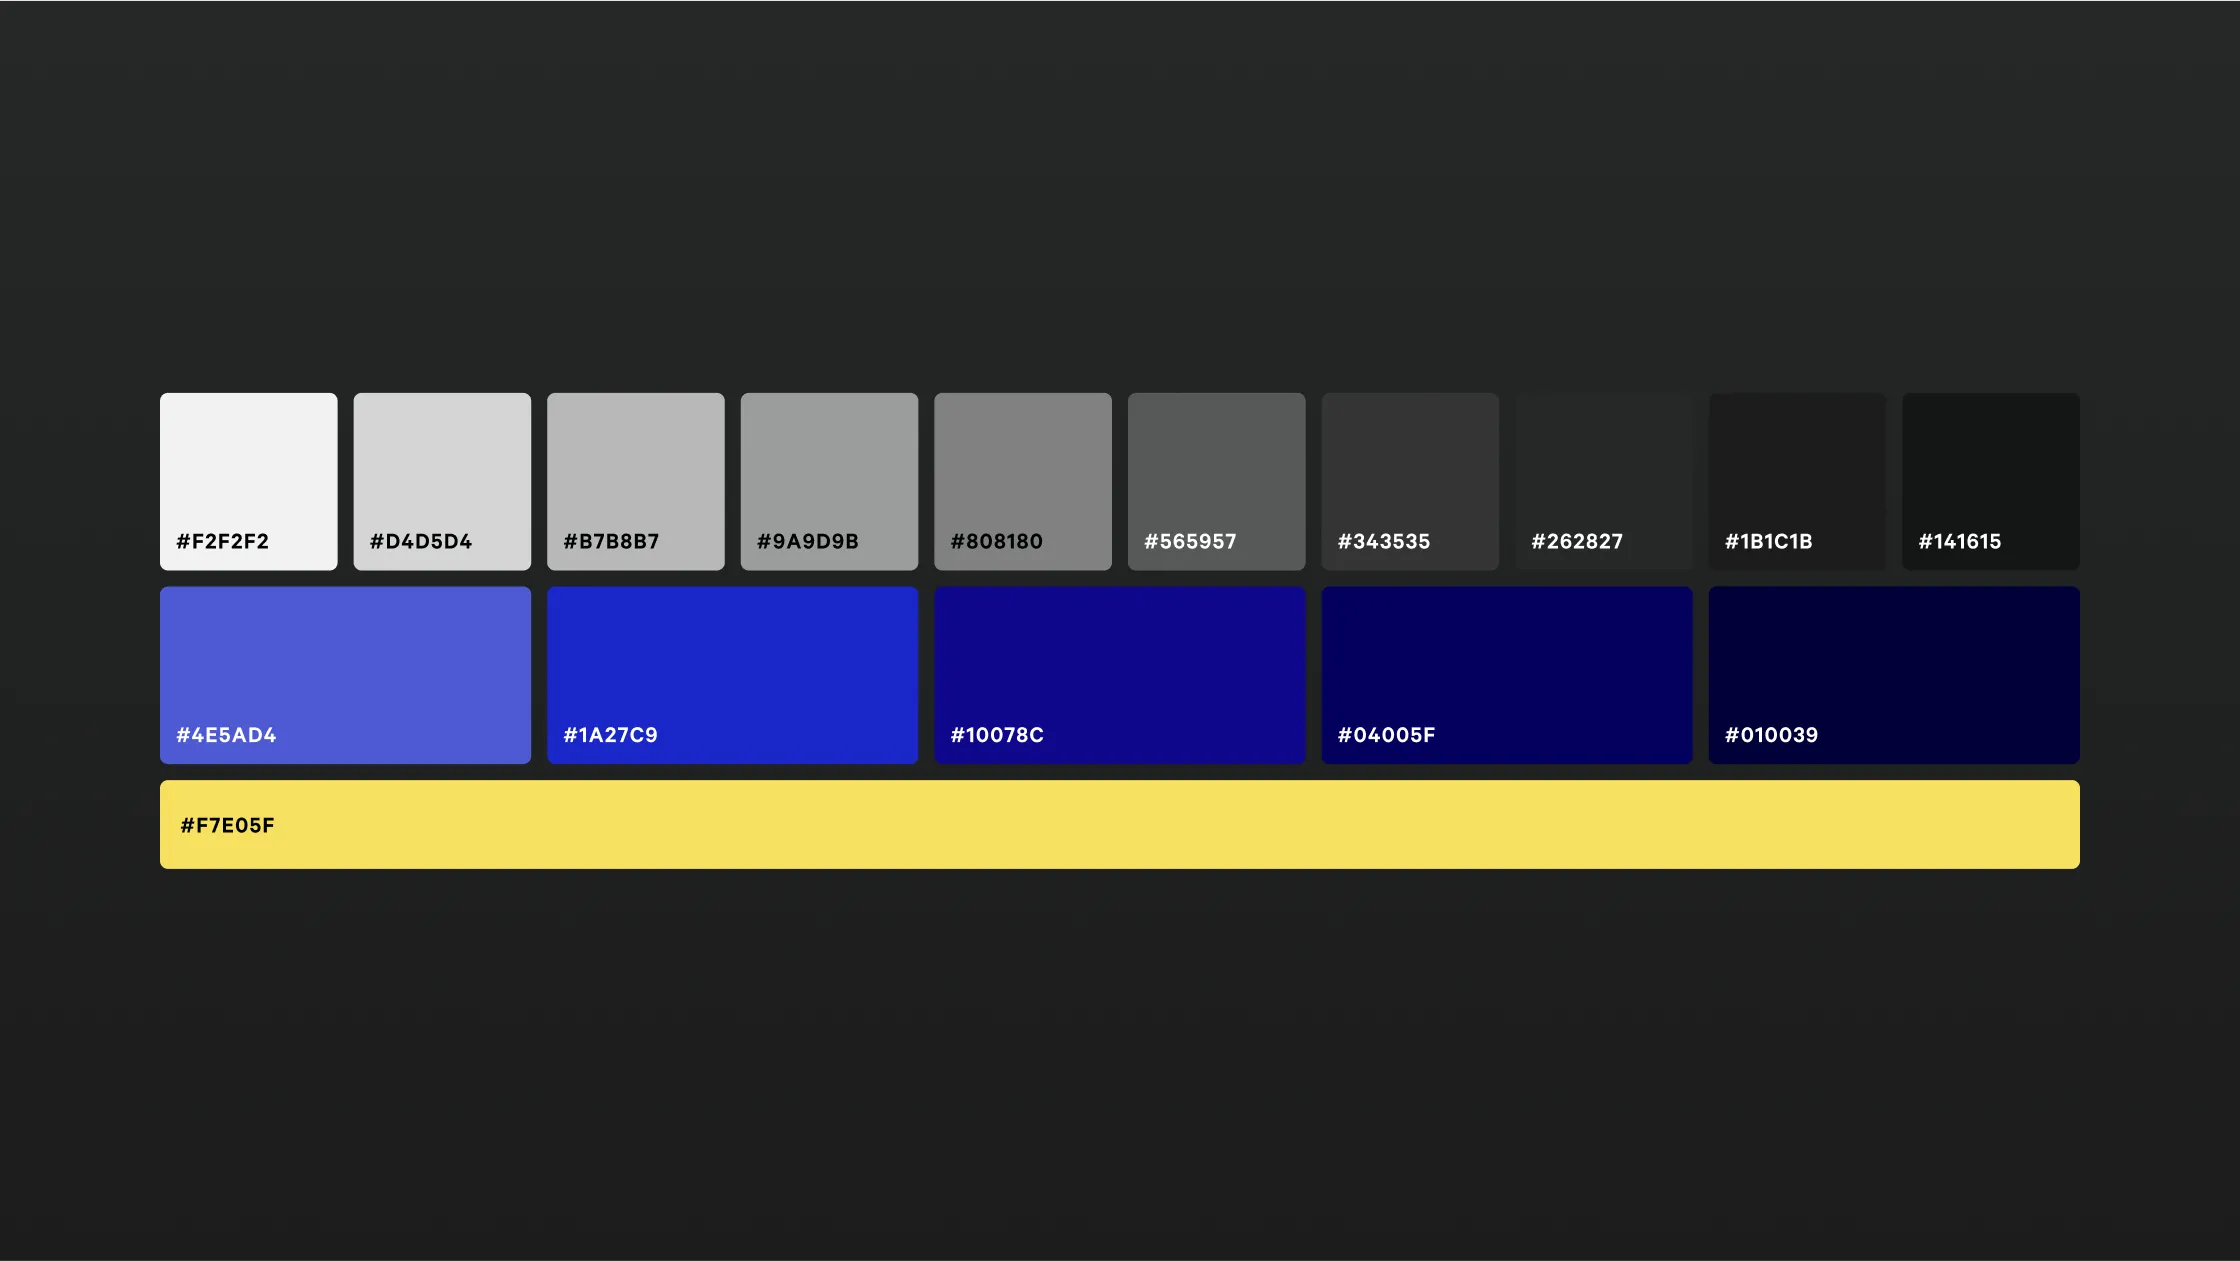The image size is (2240, 1261).
Task: Select the #F7E05F yellow bar
Action: (x=1119, y=824)
